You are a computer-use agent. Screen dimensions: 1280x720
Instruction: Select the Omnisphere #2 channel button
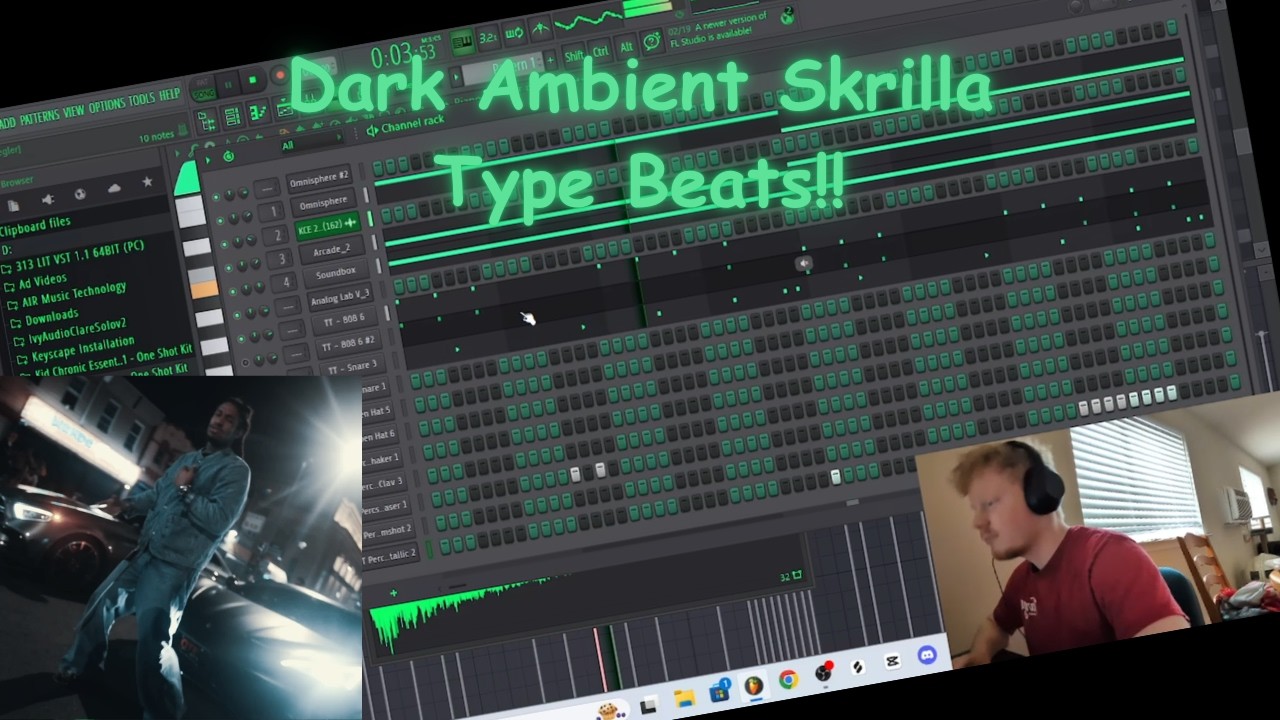[x=319, y=179]
